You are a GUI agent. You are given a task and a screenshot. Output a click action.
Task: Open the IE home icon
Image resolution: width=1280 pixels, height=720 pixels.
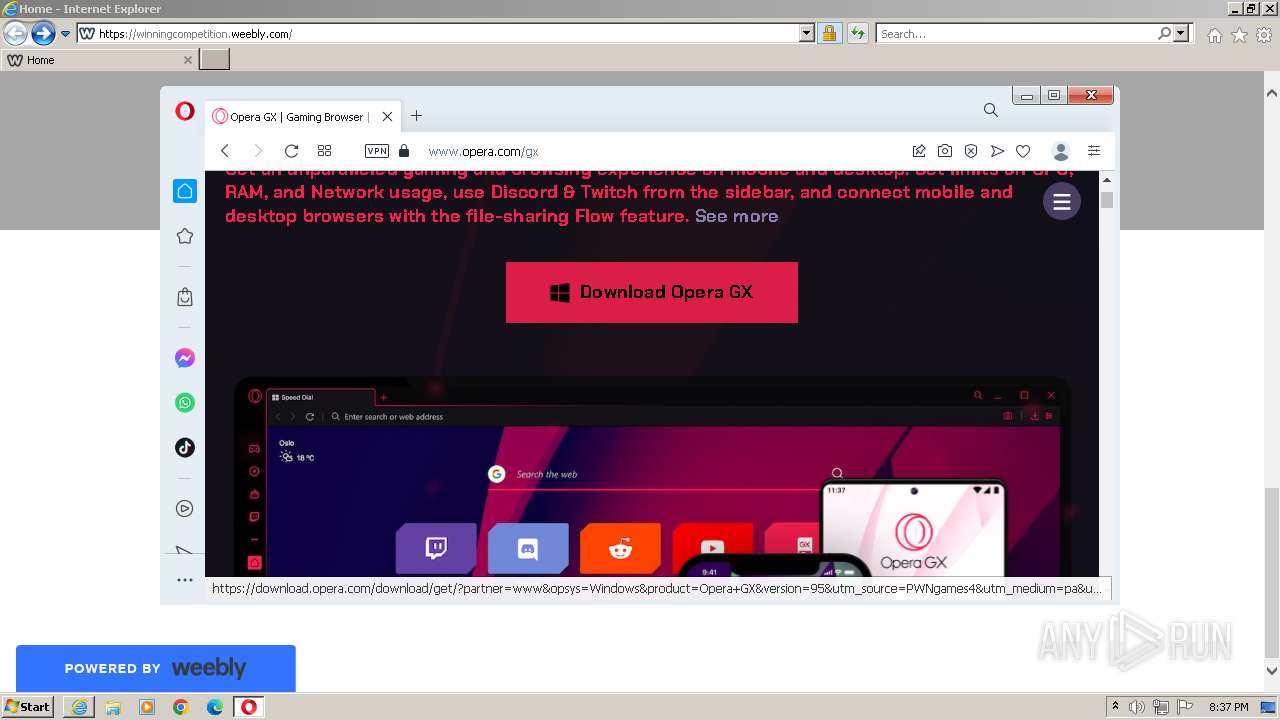tap(1214, 35)
